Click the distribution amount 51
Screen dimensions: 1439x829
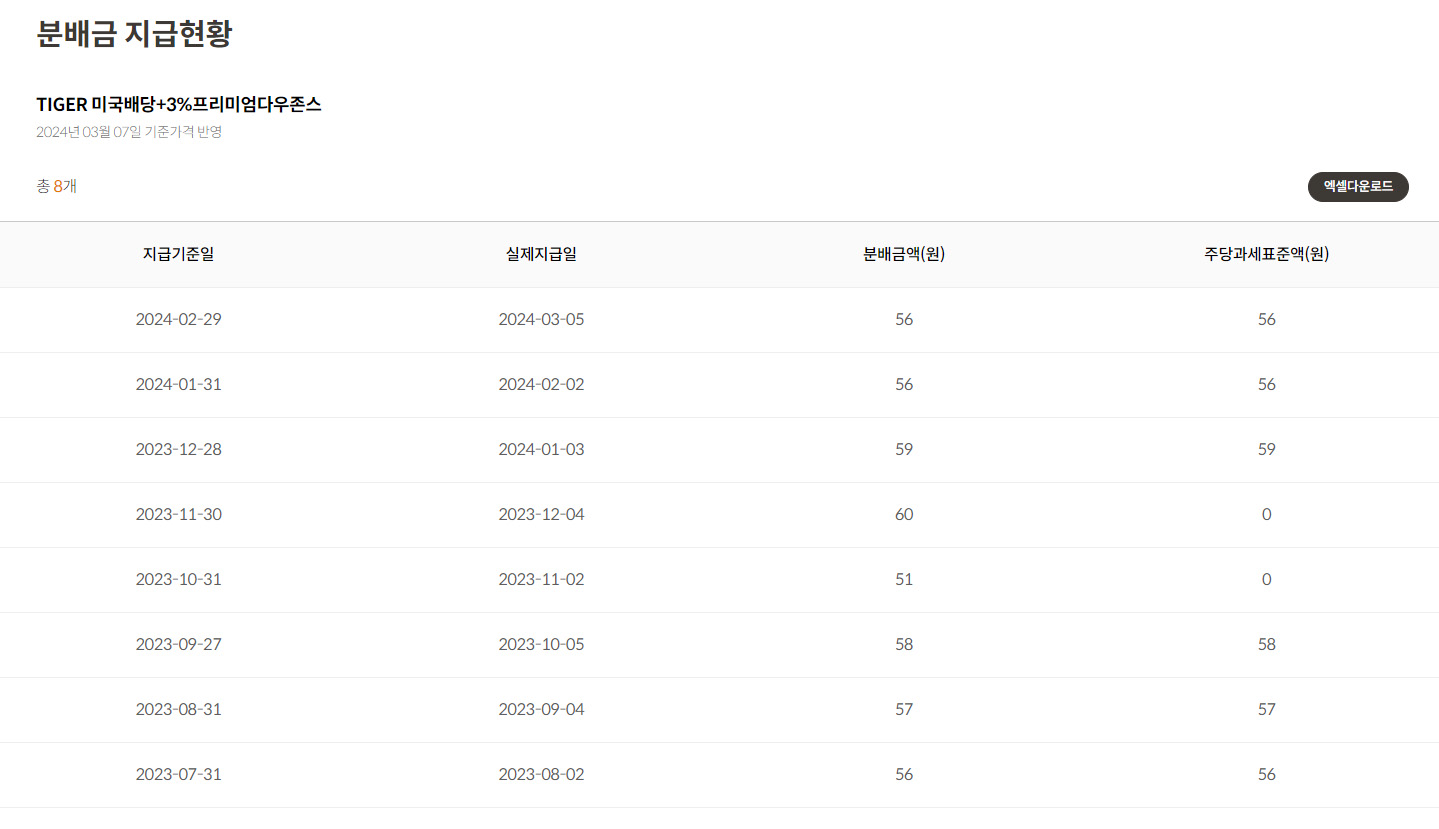pyautogui.click(x=904, y=580)
